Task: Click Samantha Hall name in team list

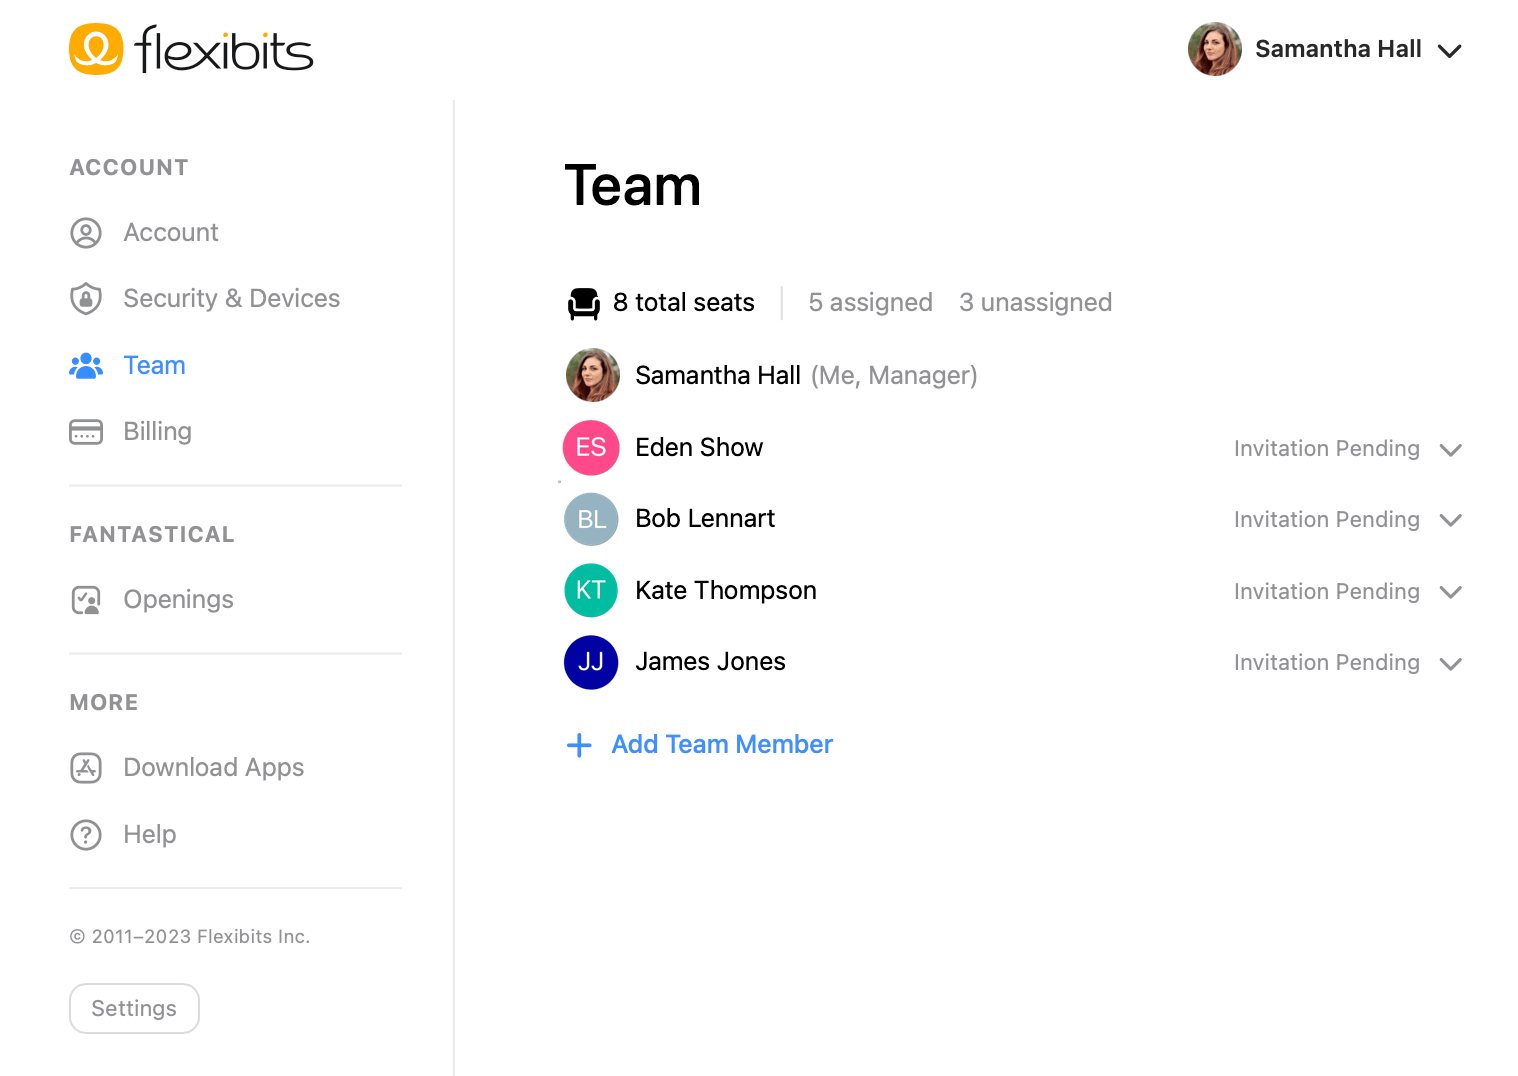Action: click(x=718, y=376)
